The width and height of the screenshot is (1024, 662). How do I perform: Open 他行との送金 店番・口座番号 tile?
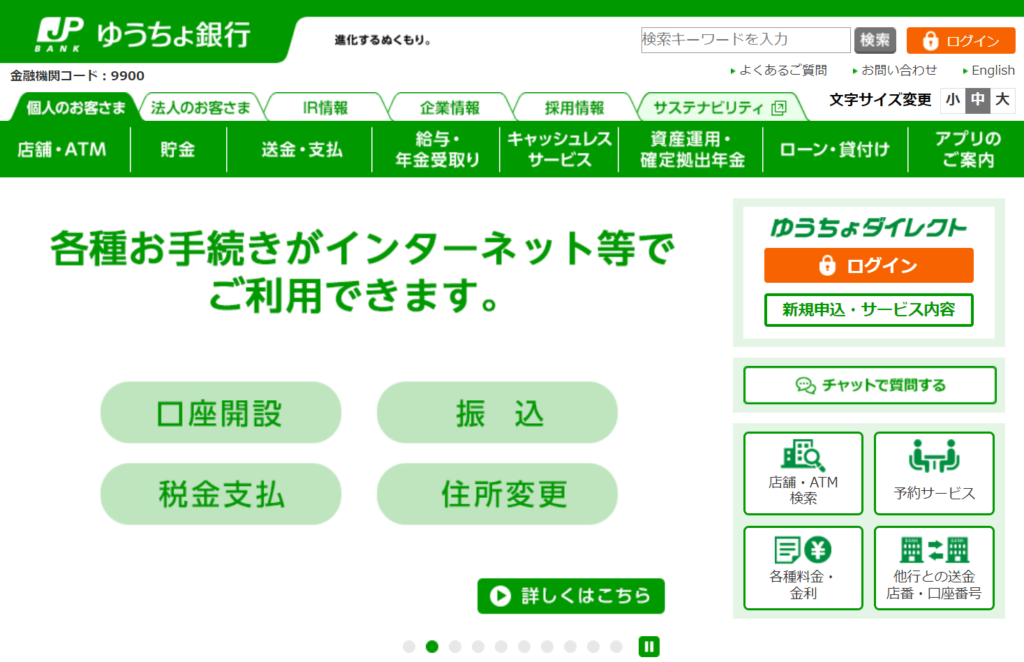tap(934, 568)
